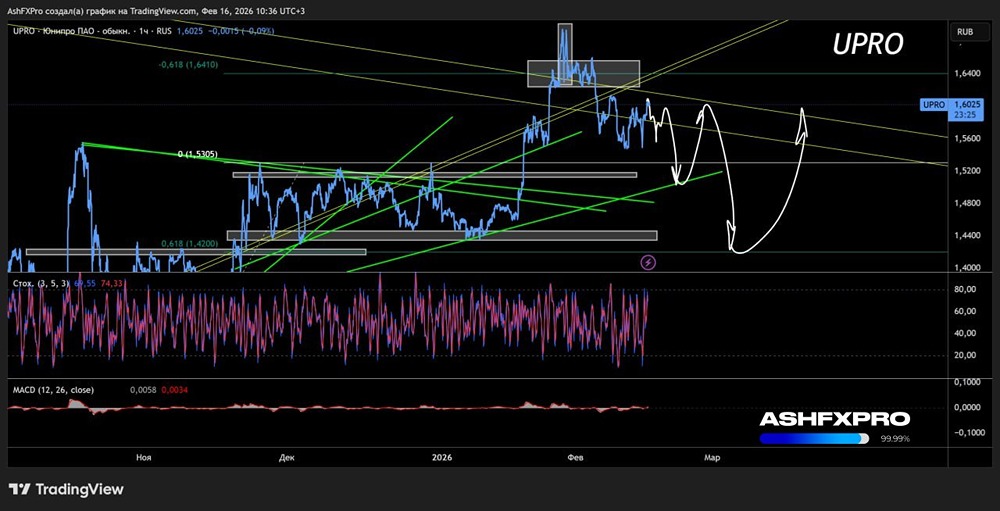Click the TradingView logo
This screenshot has width=1000, height=511.
68,489
